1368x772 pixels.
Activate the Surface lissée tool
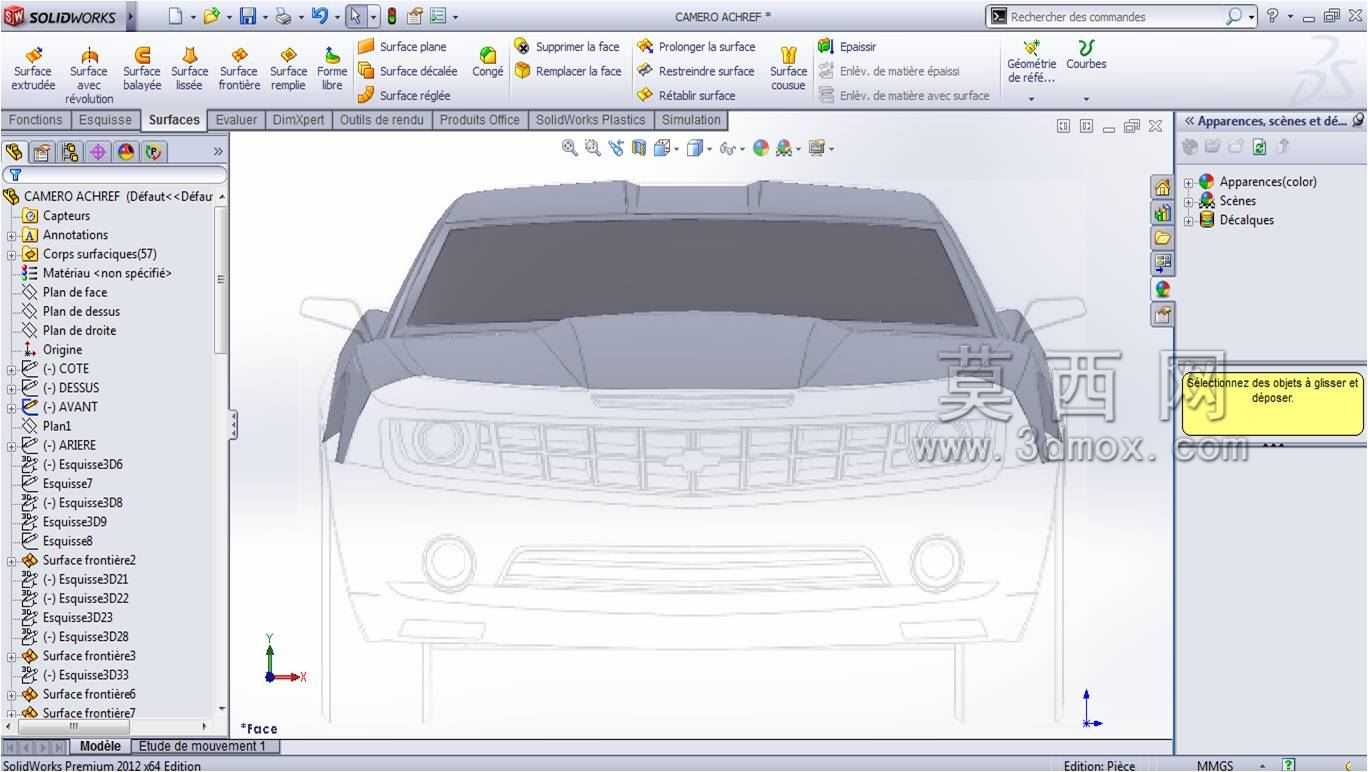[x=189, y=70]
